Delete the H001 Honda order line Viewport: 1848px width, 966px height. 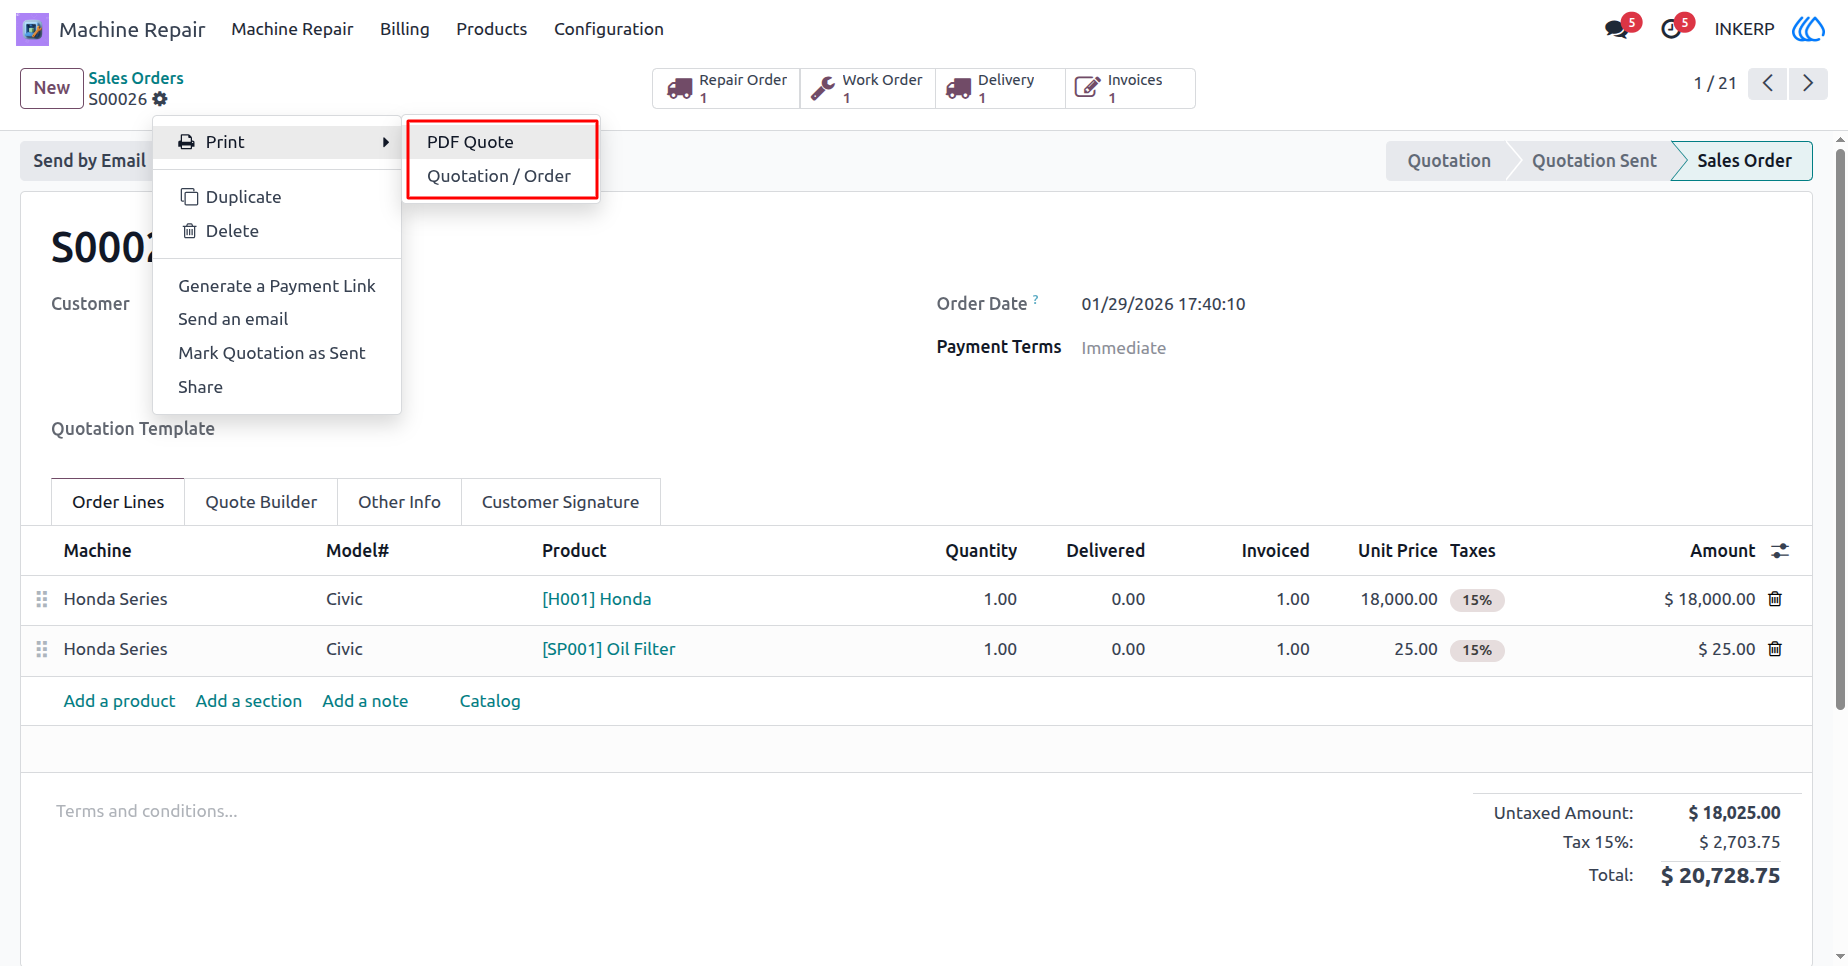click(1775, 599)
